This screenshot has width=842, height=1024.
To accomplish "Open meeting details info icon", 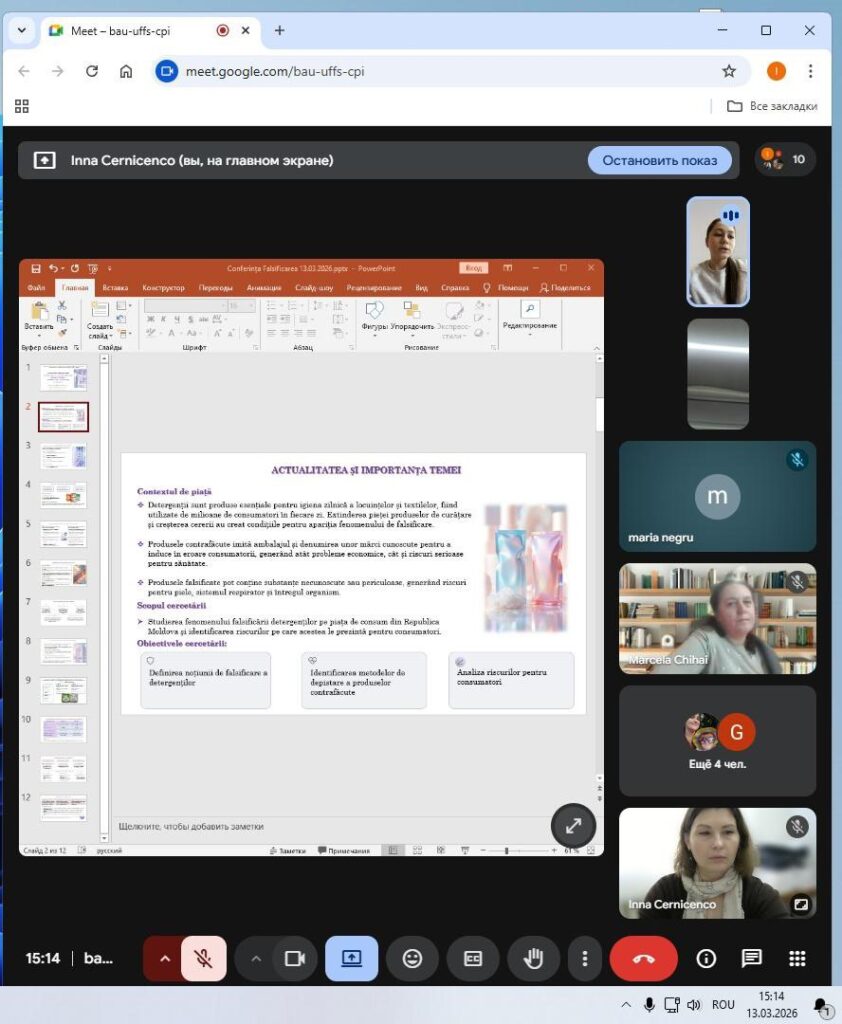I will click(x=706, y=958).
